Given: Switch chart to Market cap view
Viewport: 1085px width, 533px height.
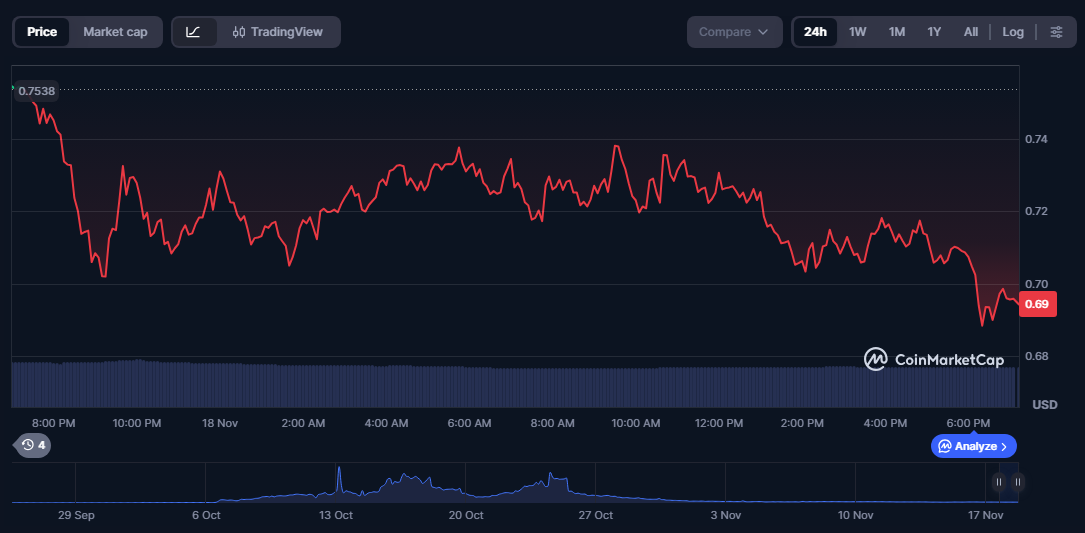Looking at the screenshot, I should tap(115, 32).
